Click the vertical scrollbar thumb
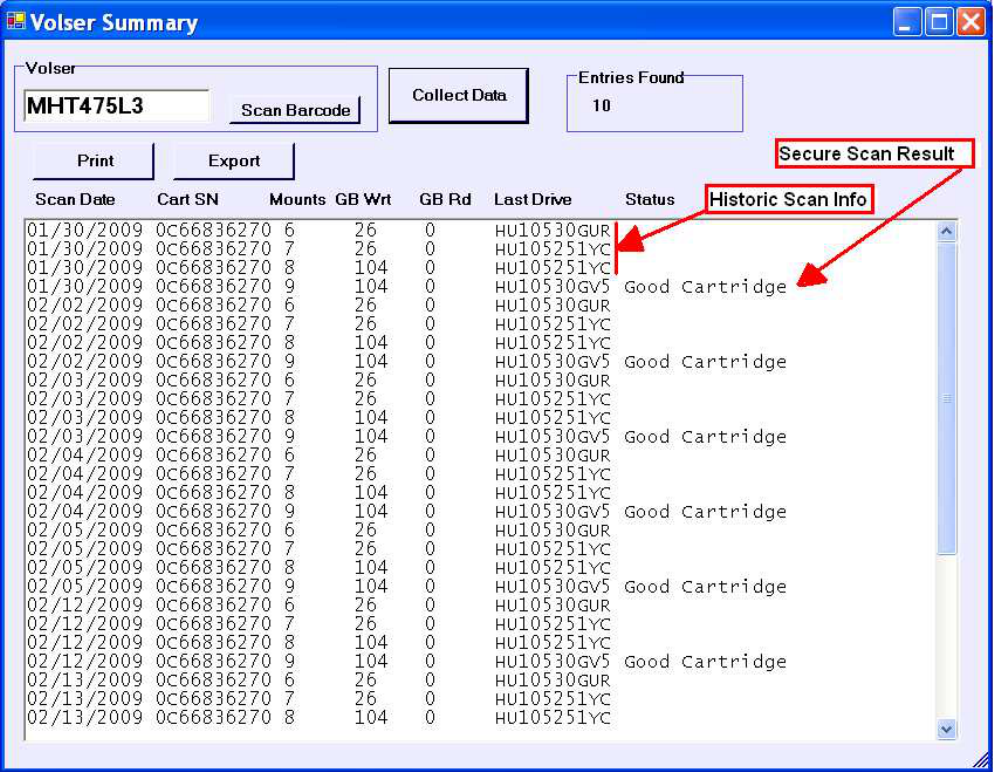Image resolution: width=994 pixels, height=772 pixels. (946, 398)
